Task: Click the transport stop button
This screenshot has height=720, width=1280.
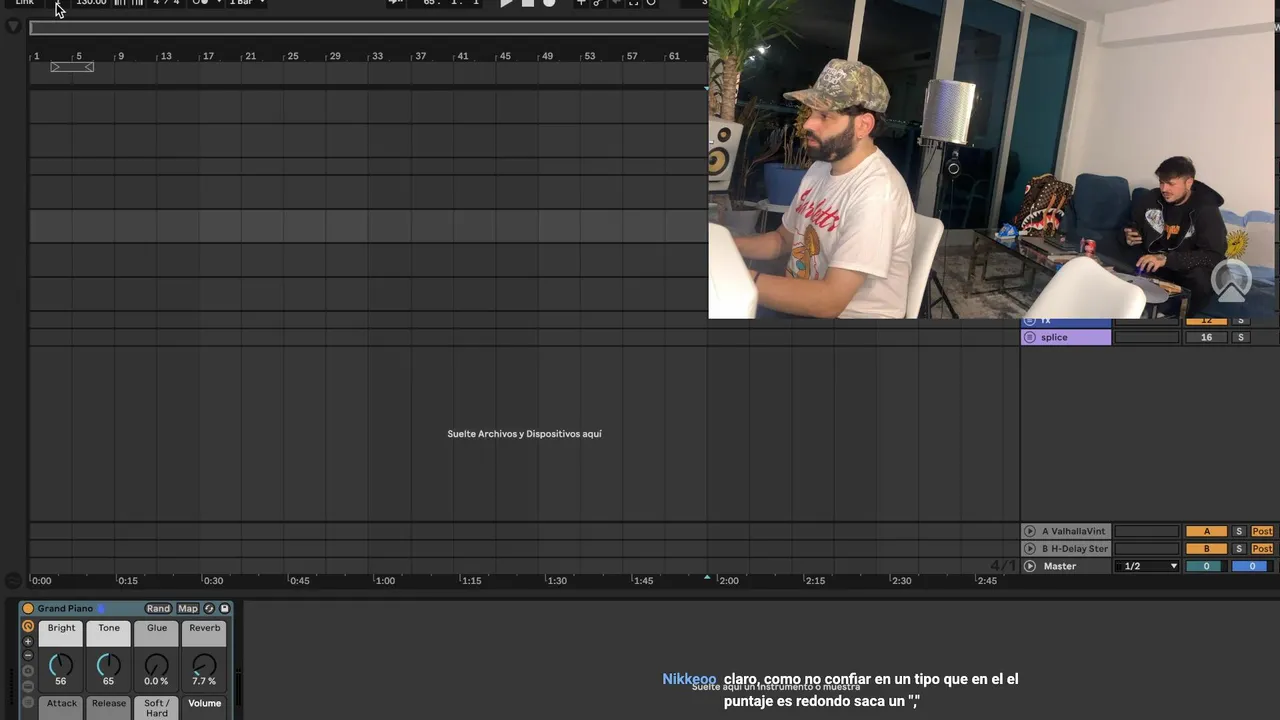Action: click(528, 3)
